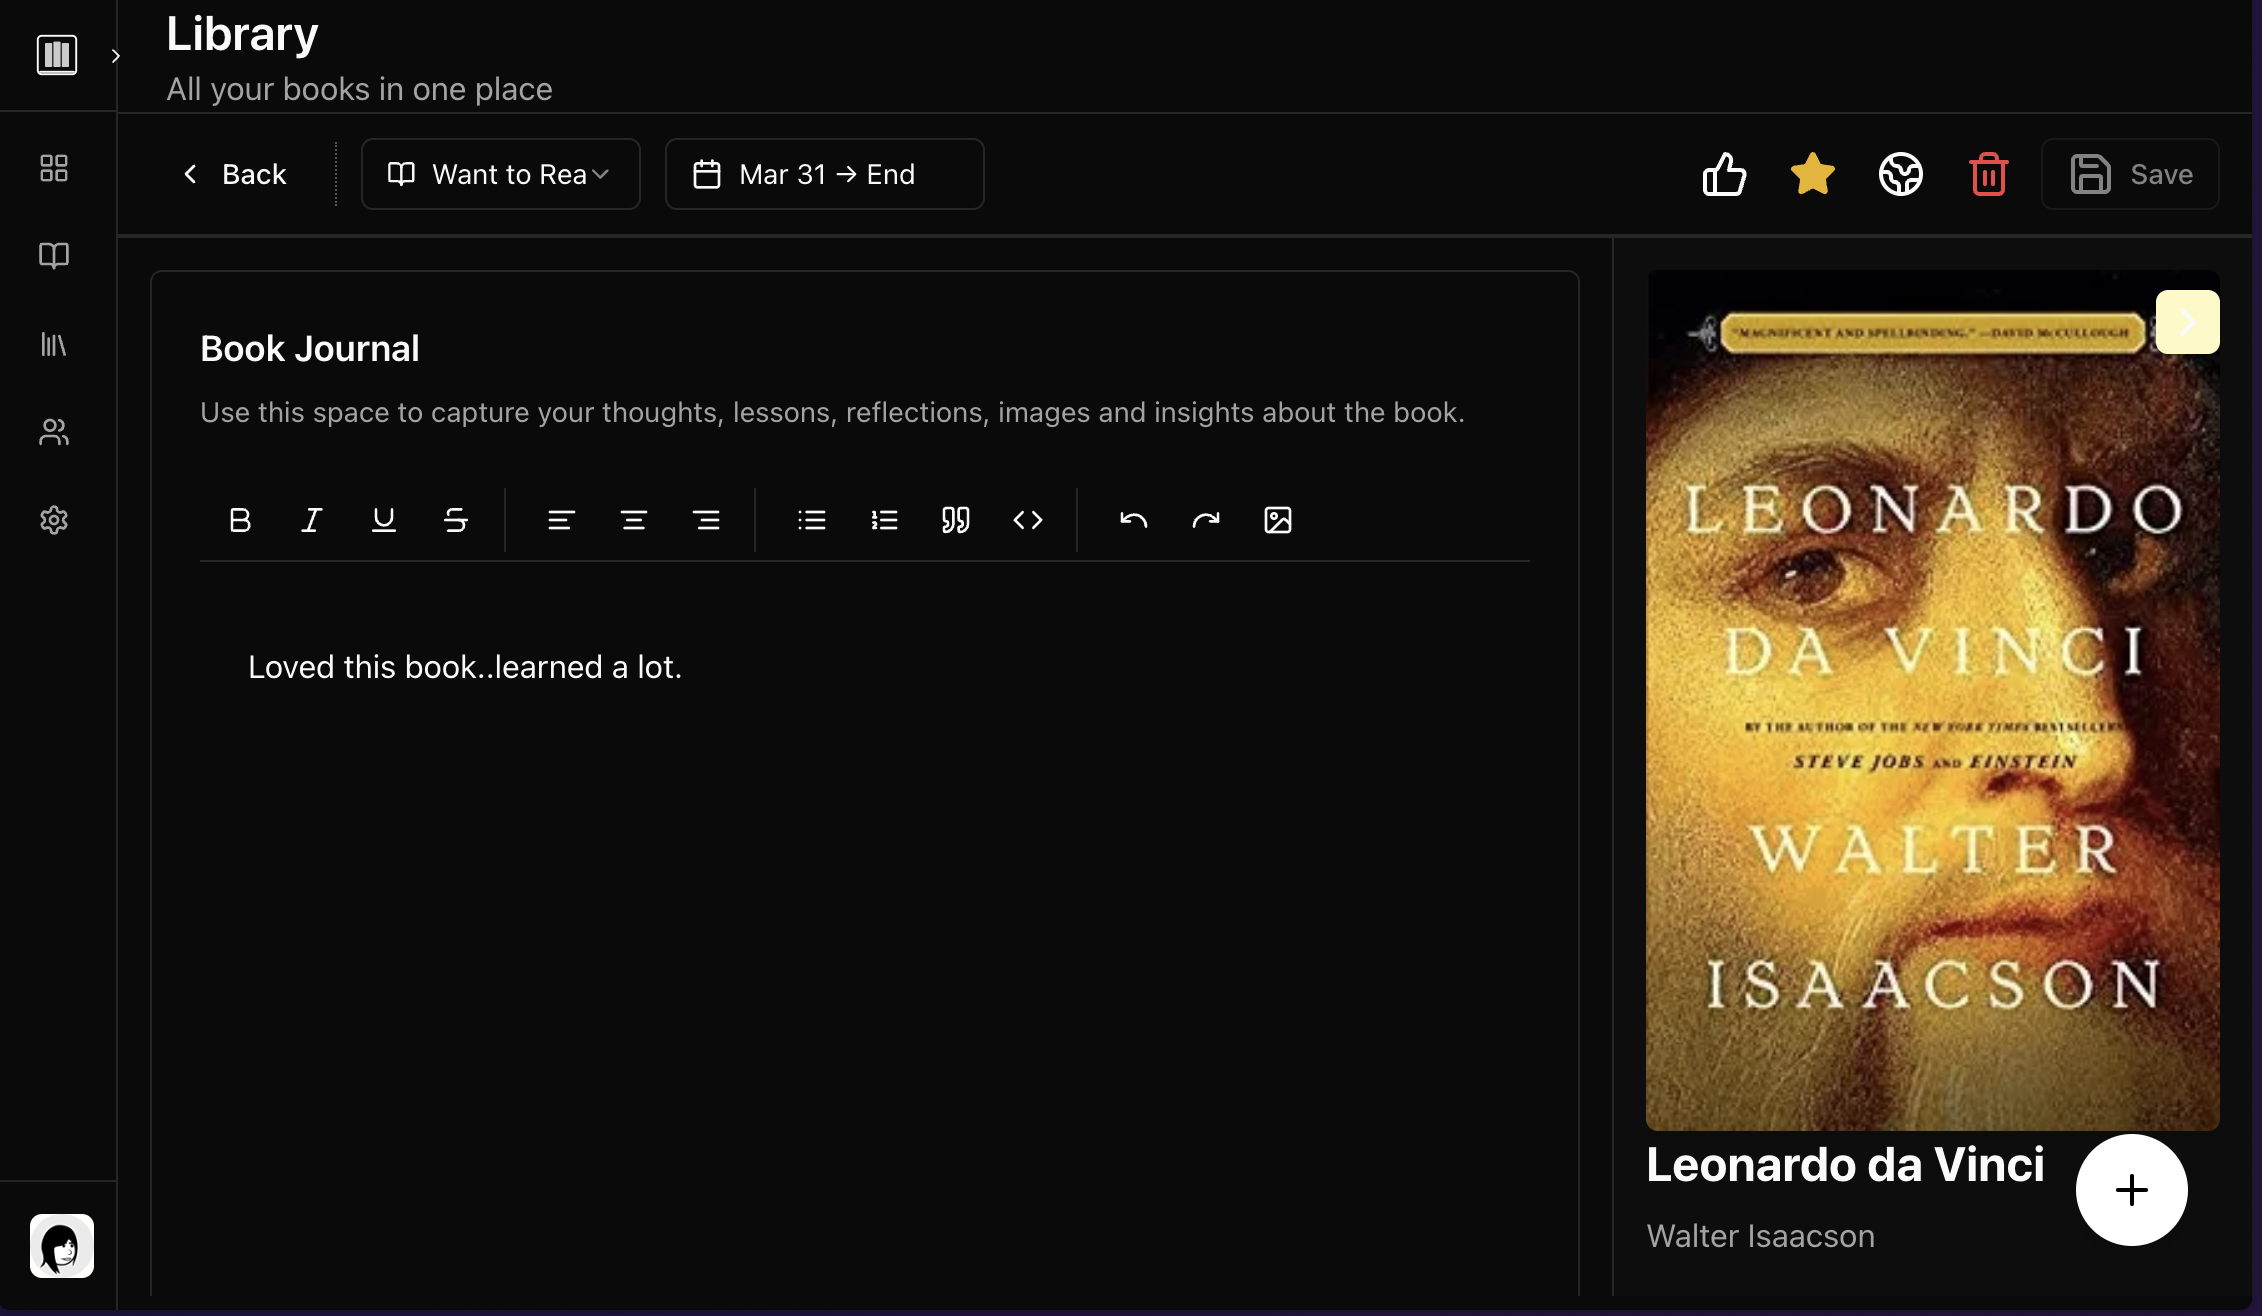2262x1316 pixels.
Task: Open the settings gear icon in sidebar
Action: tap(54, 520)
